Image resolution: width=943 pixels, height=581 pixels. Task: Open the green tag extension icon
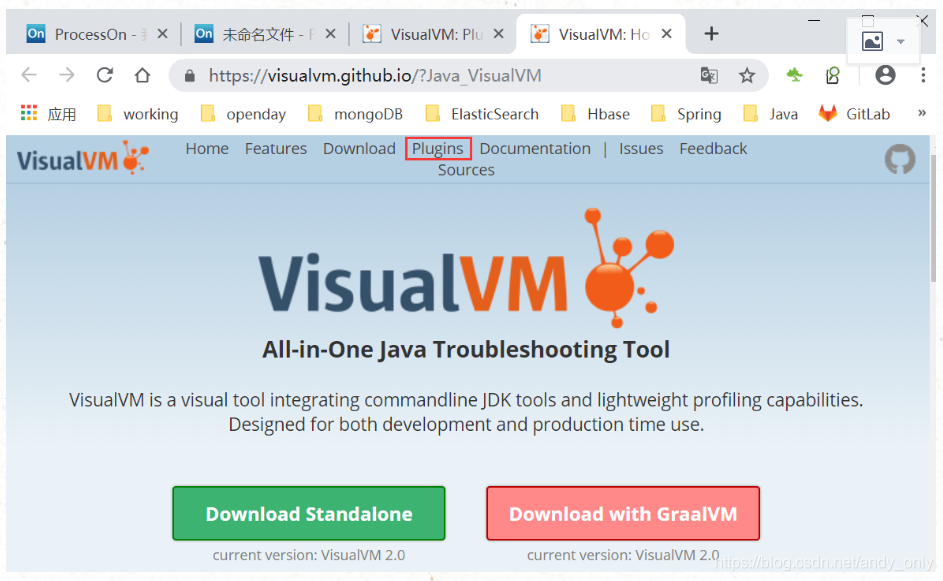pyautogui.click(x=833, y=75)
